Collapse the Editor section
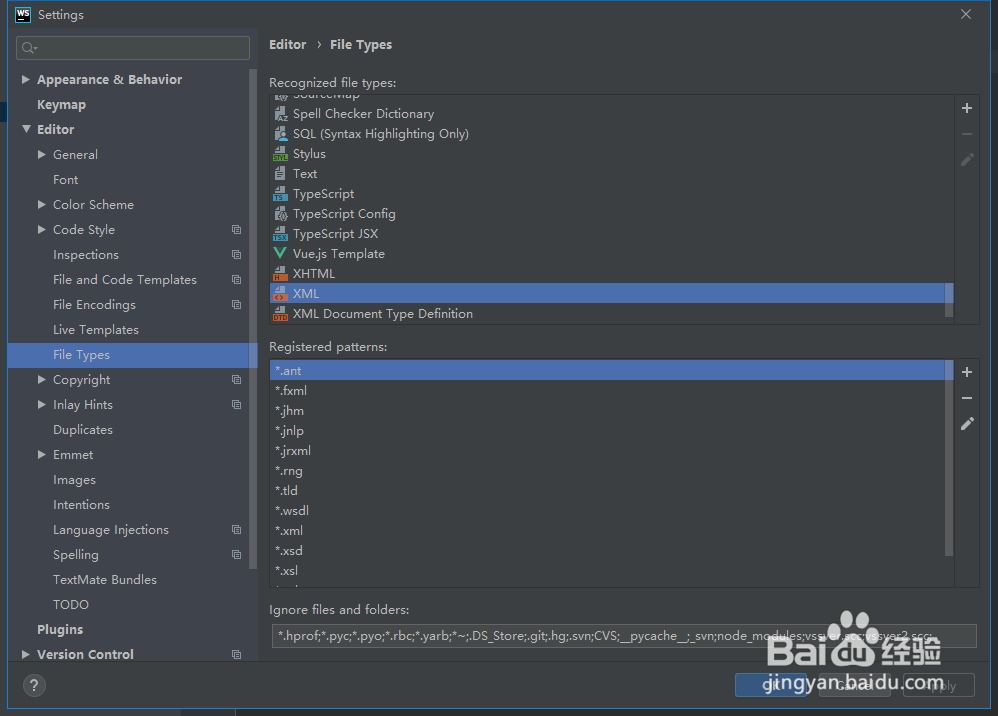998x716 pixels. tap(24, 129)
